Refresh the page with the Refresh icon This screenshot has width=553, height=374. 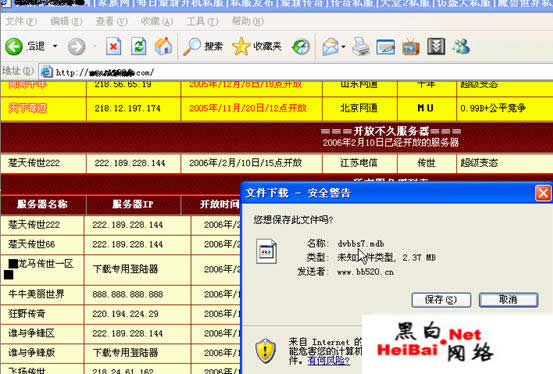[139, 46]
